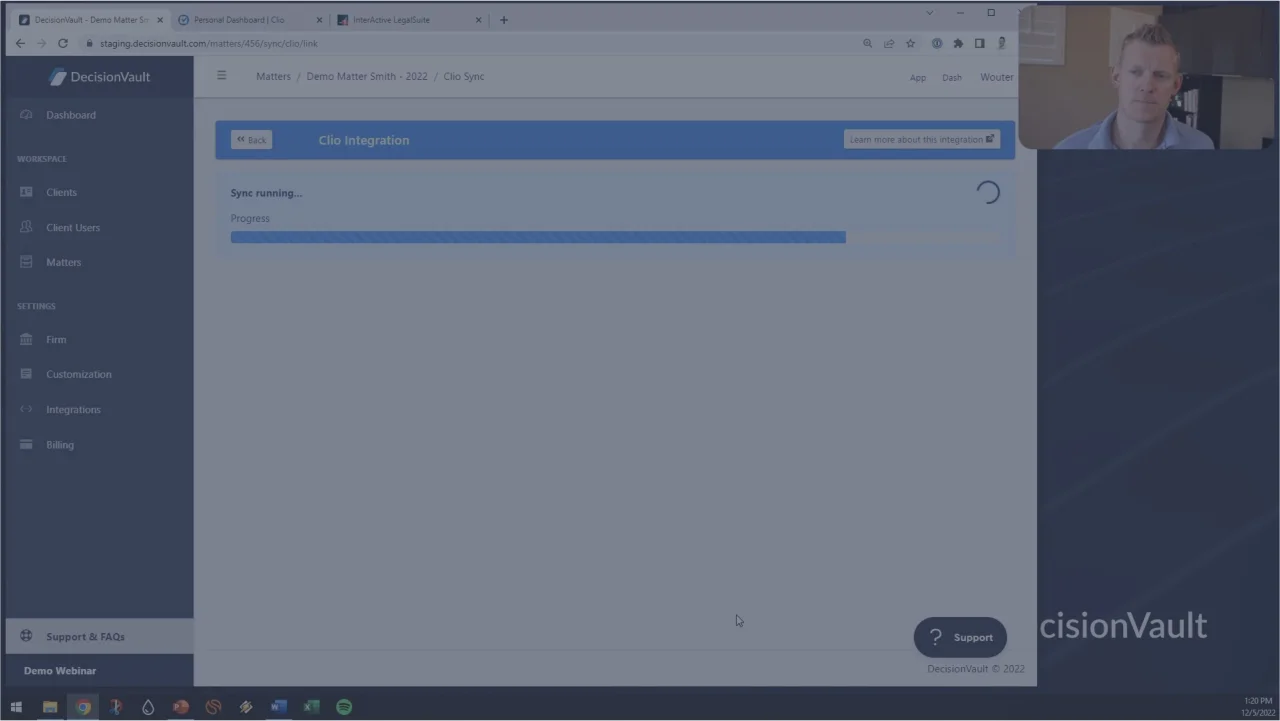Reload the current page

coord(63,43)
